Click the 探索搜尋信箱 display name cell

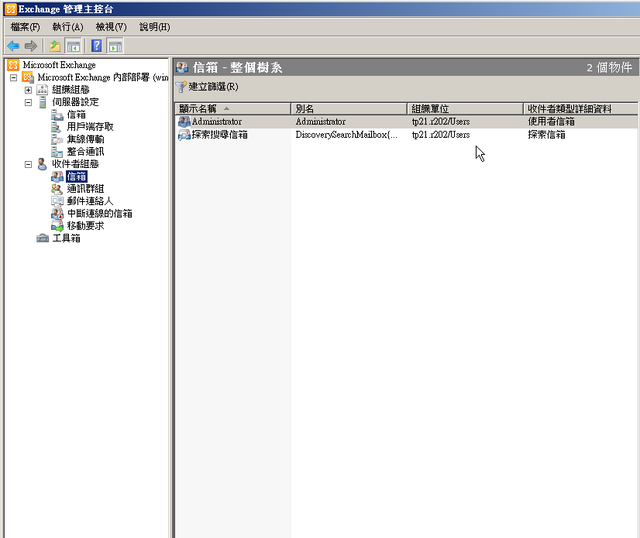coord(220,135)
